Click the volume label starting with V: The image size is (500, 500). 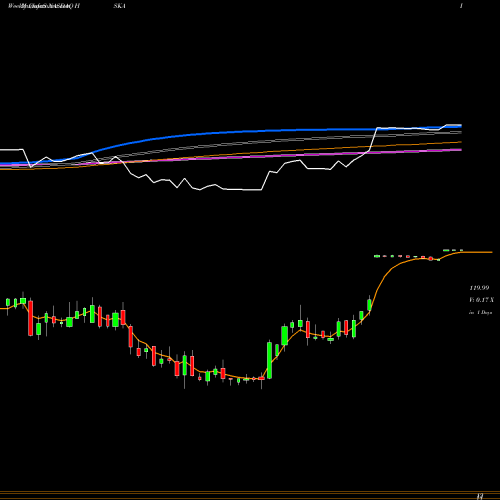pyautogui.click(x=481, y=300)
